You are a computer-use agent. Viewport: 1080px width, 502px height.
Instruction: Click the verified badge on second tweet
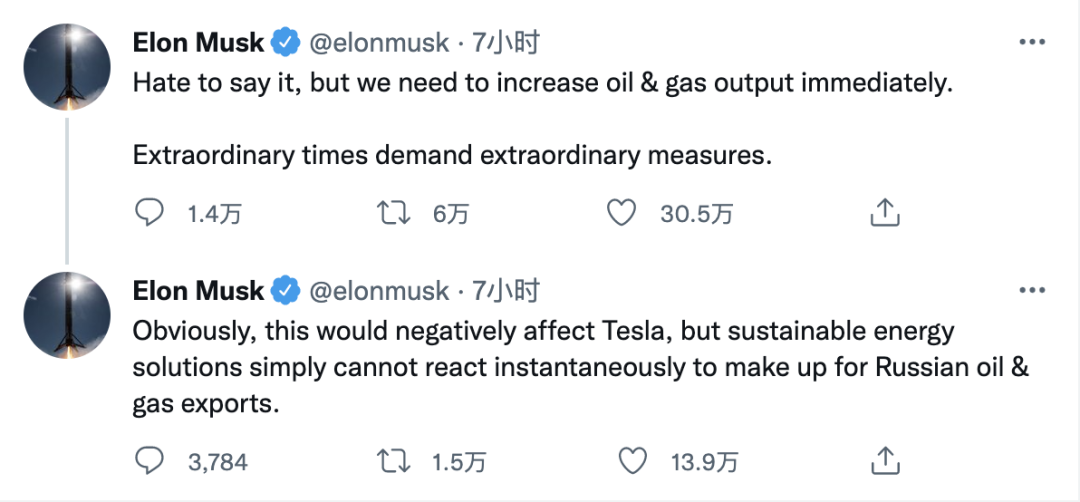(x=286, y=291)
